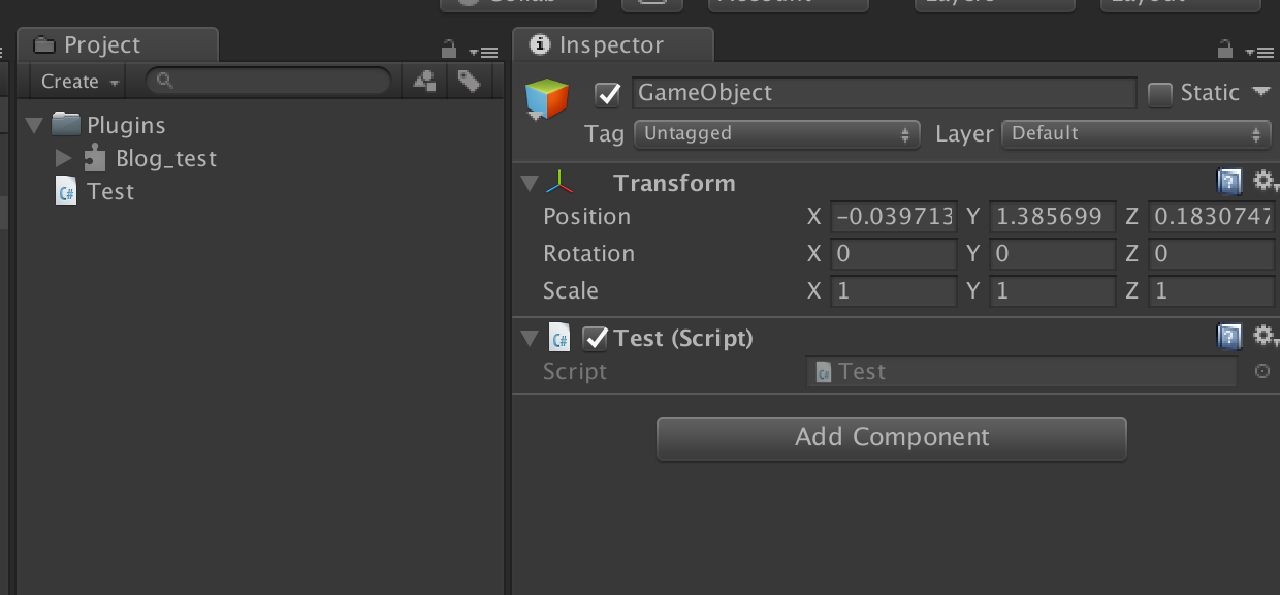Screen dimensions: 1280x595
Task: Click the Transform component title
Action: (x=674, y=183)
